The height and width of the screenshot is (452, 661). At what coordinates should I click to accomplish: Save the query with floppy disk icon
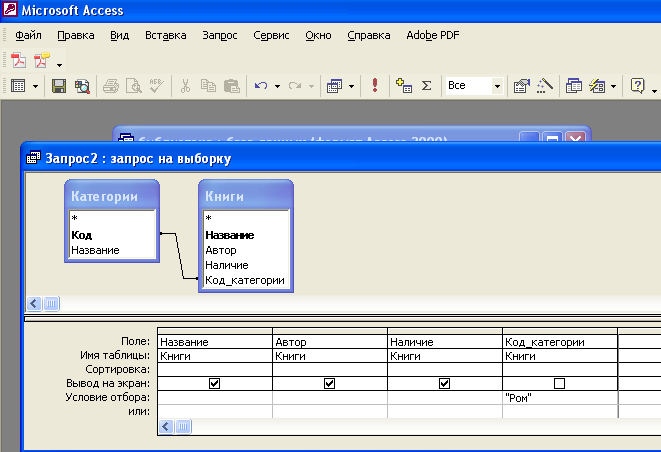(59, 86)
